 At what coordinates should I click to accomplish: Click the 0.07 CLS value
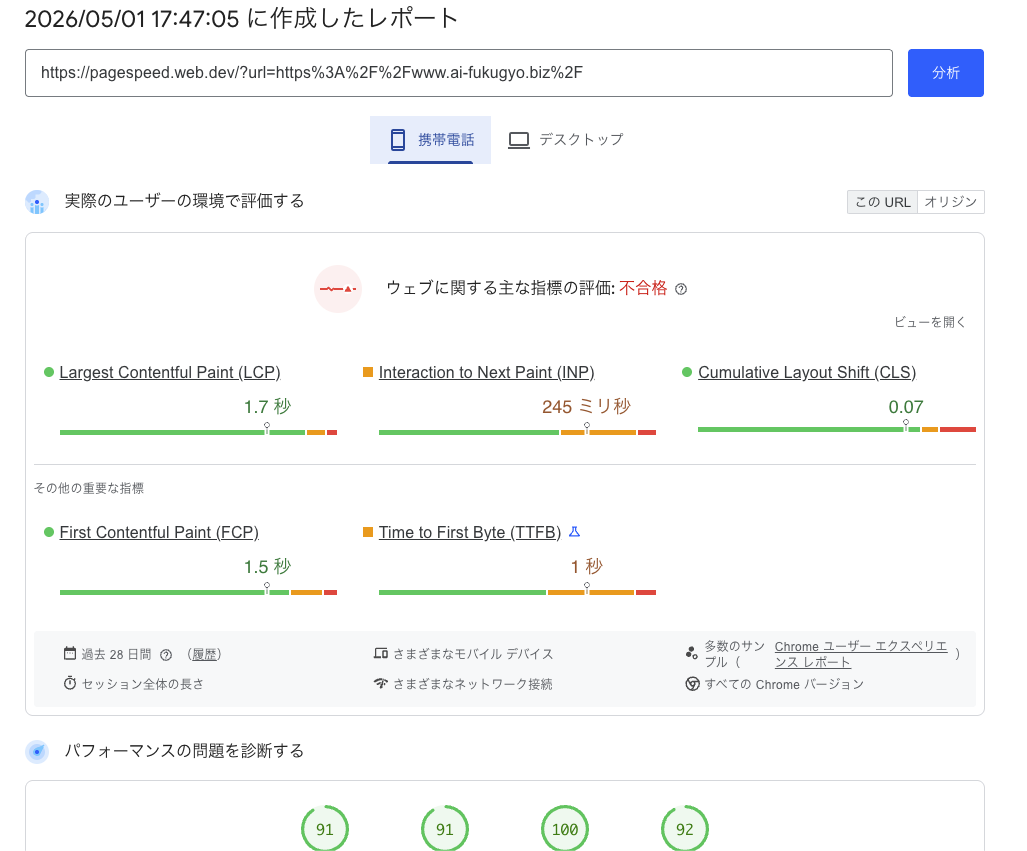(906, 407)
